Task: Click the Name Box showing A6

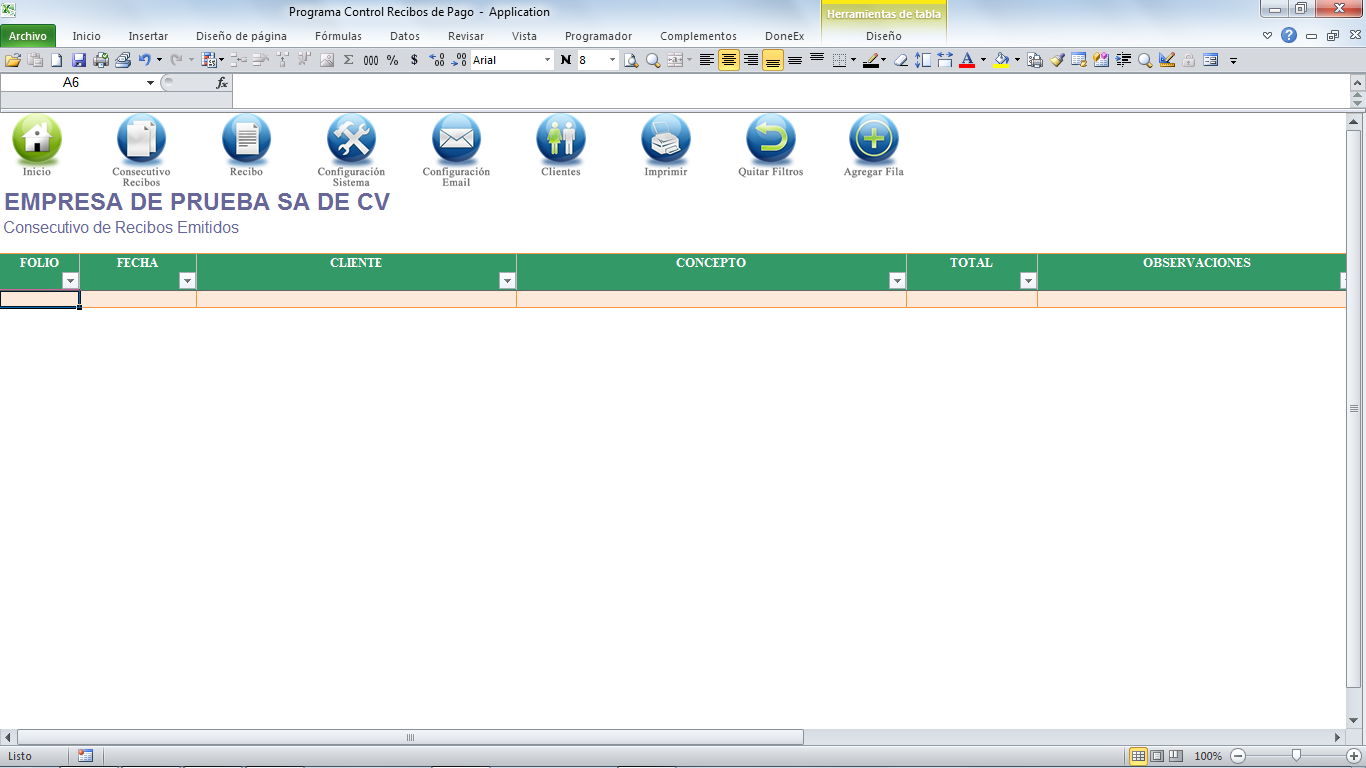Action: tap(71, 83)
